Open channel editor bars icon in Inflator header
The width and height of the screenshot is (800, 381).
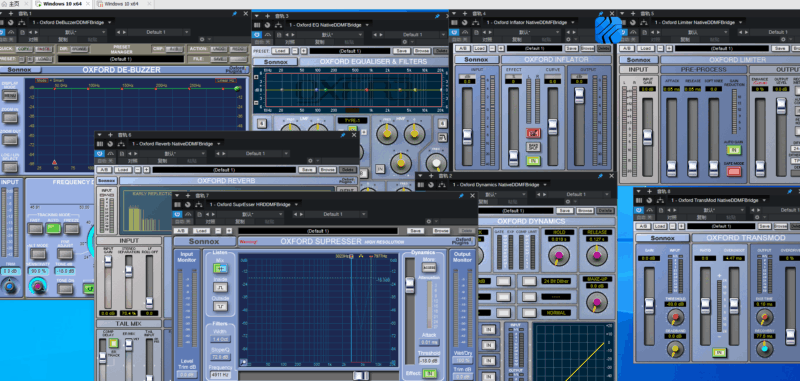tap(455, 22)
